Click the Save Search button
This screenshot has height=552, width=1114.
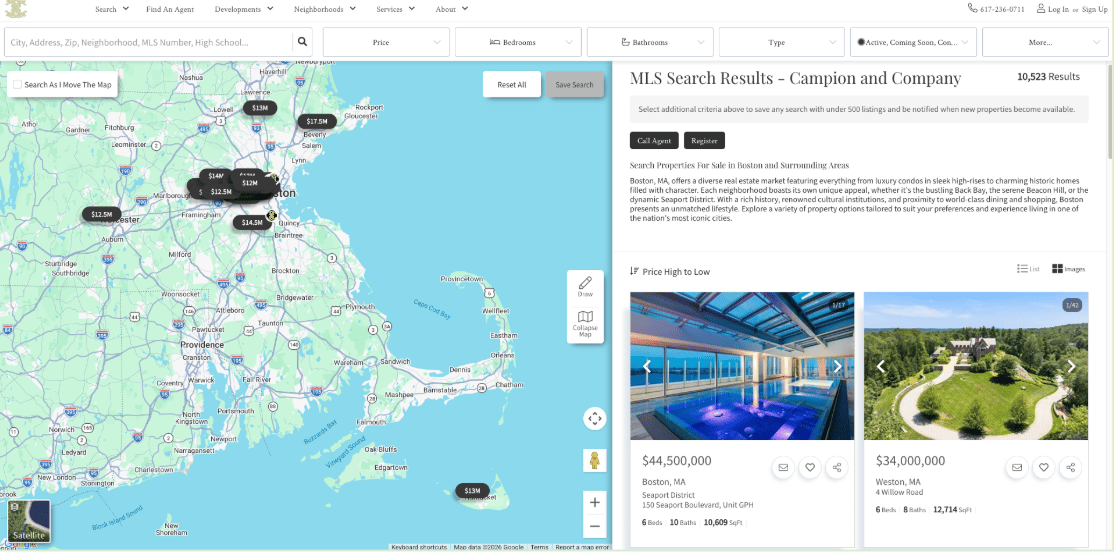coord(574,85)
